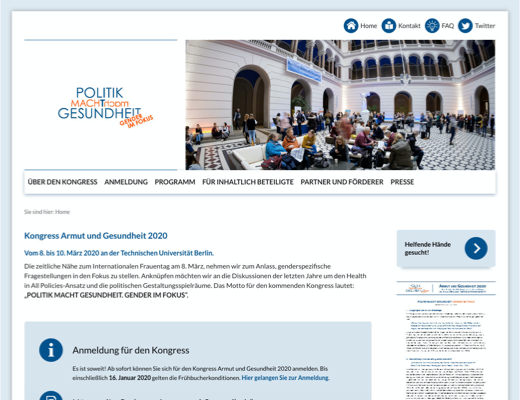This screenshot has height=400, width=520.
Task: Click the Kontakt text link
Action: tap(409, 26)
